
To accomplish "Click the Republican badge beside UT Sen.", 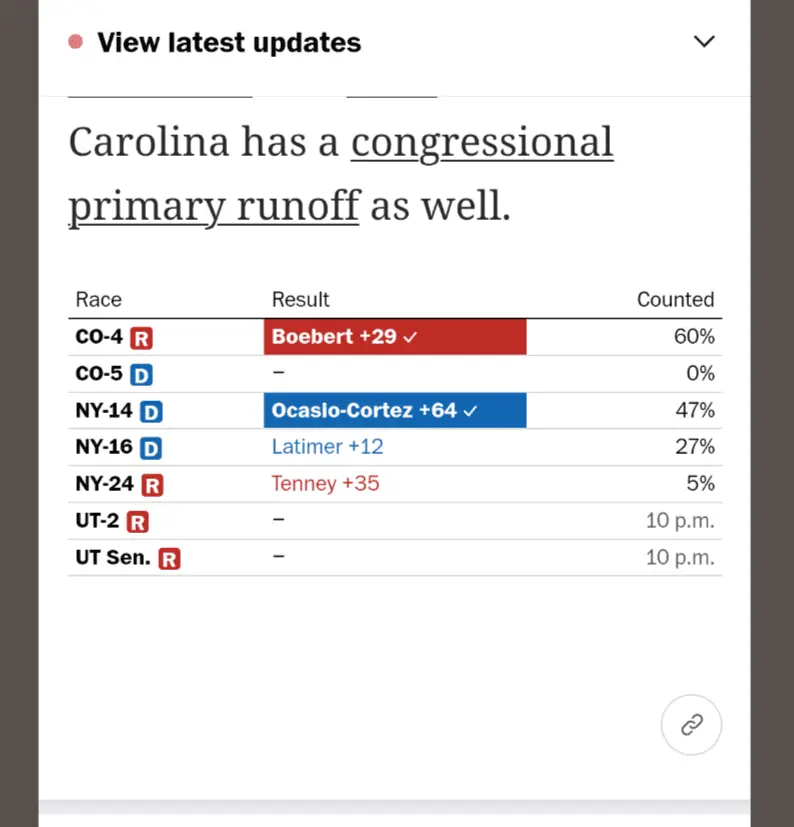I will click(170, 559).
